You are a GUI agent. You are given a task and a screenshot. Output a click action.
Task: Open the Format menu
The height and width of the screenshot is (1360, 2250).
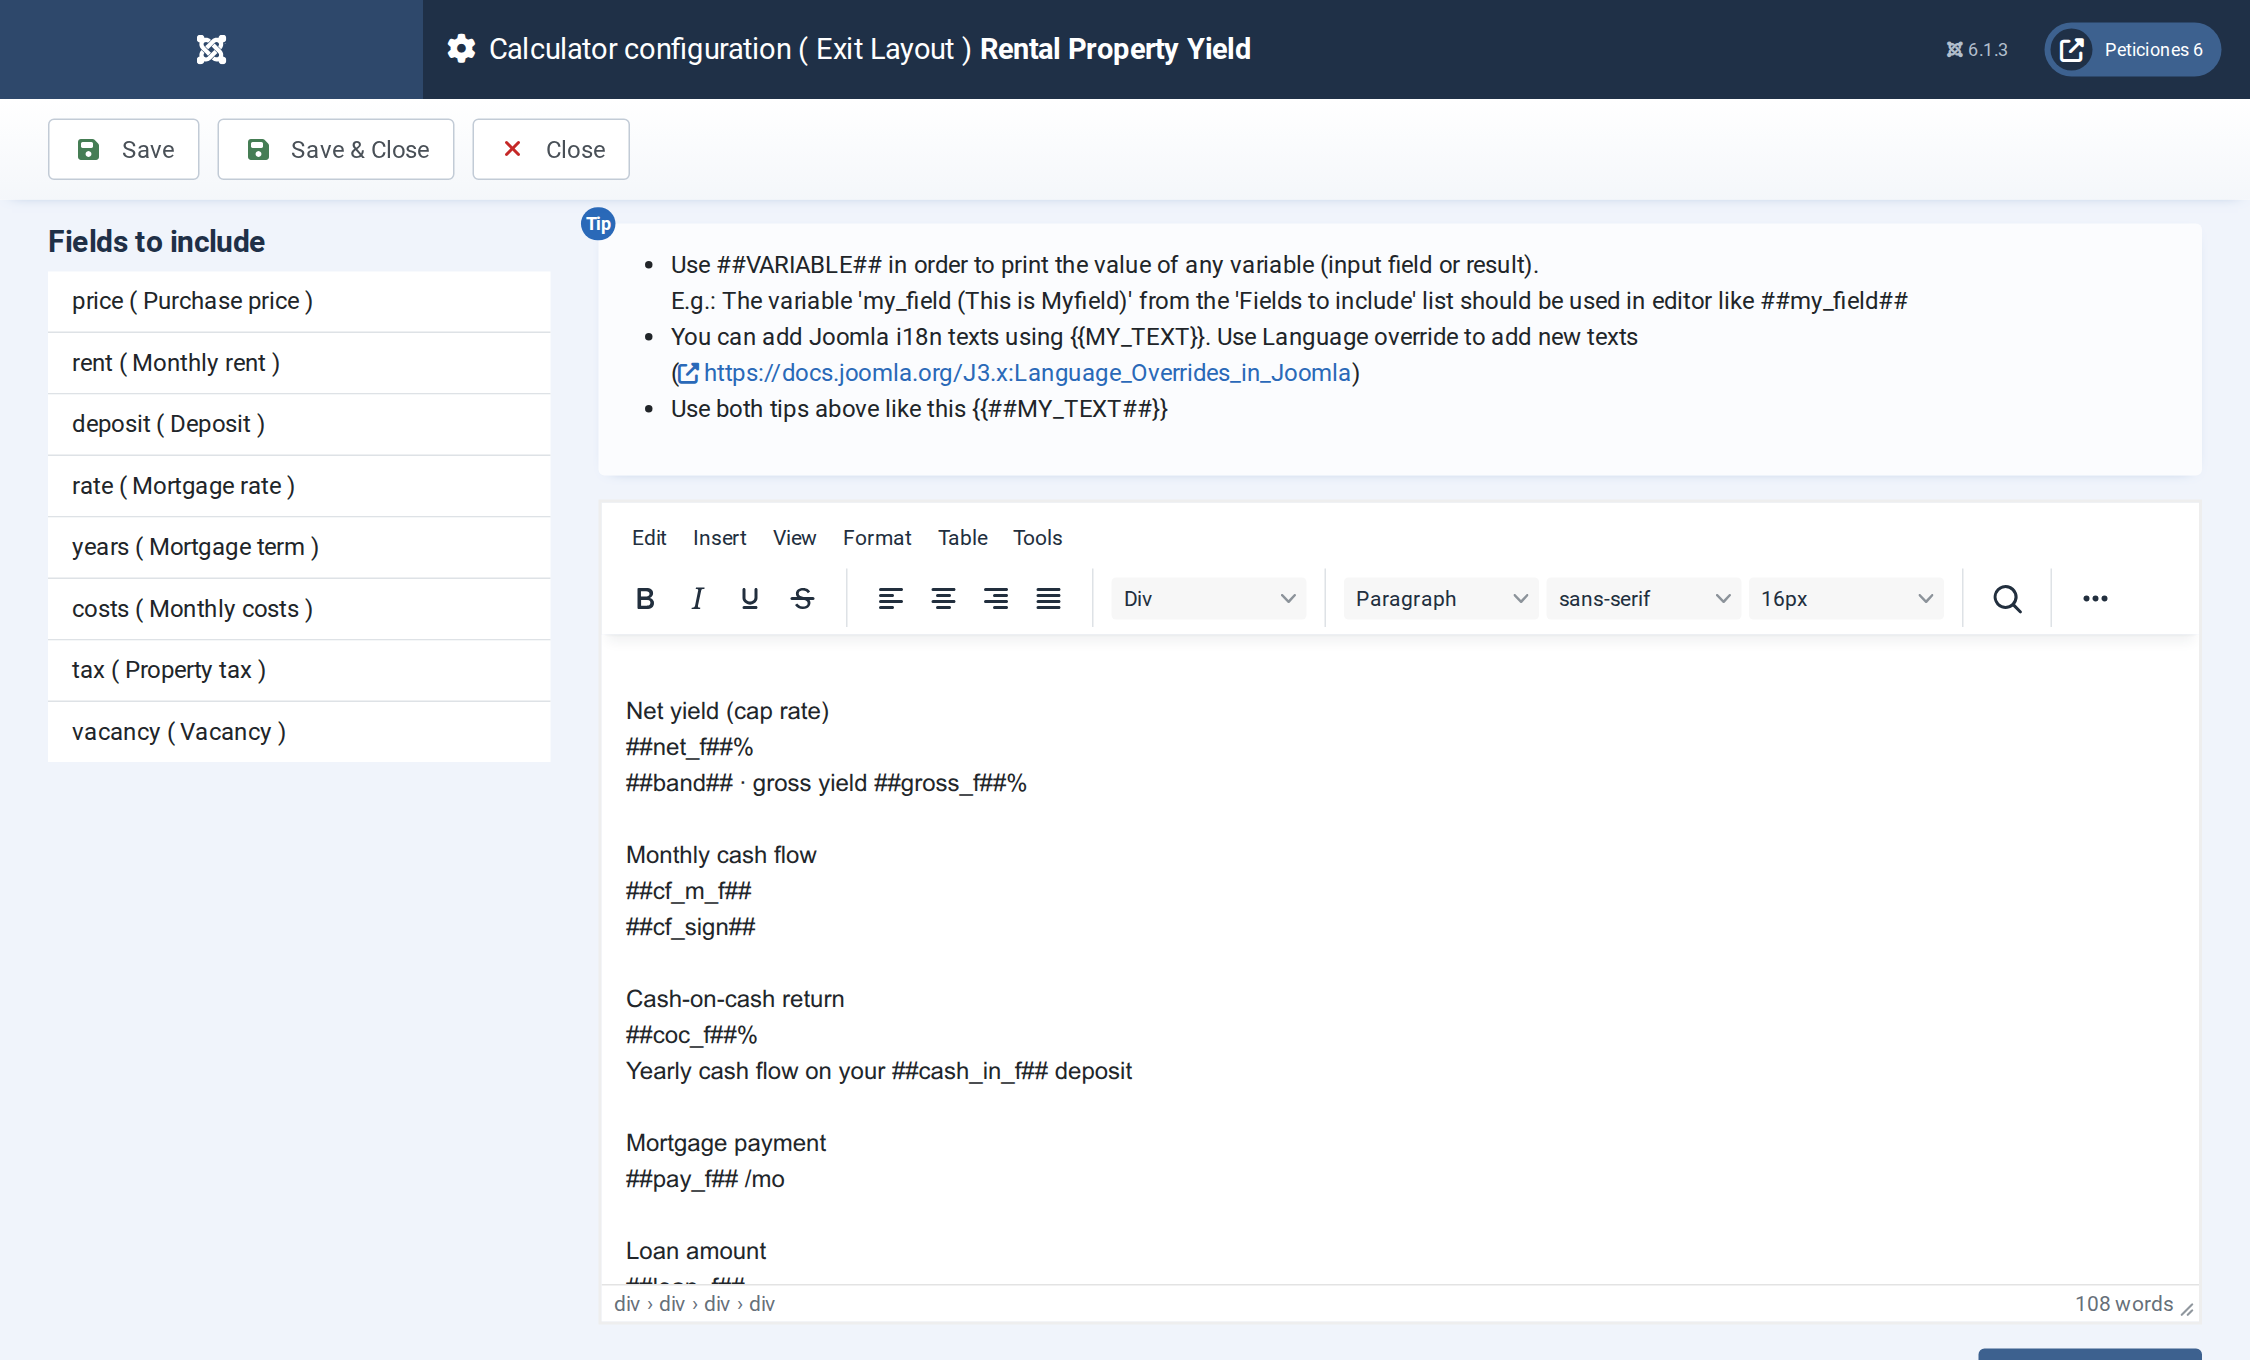(x=877, y=538)
